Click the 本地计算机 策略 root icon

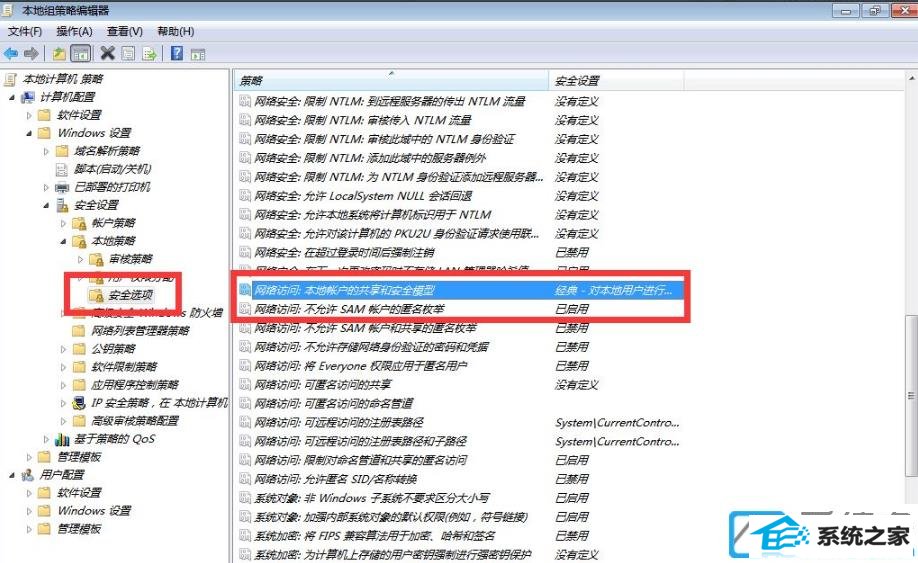(10, 79)
